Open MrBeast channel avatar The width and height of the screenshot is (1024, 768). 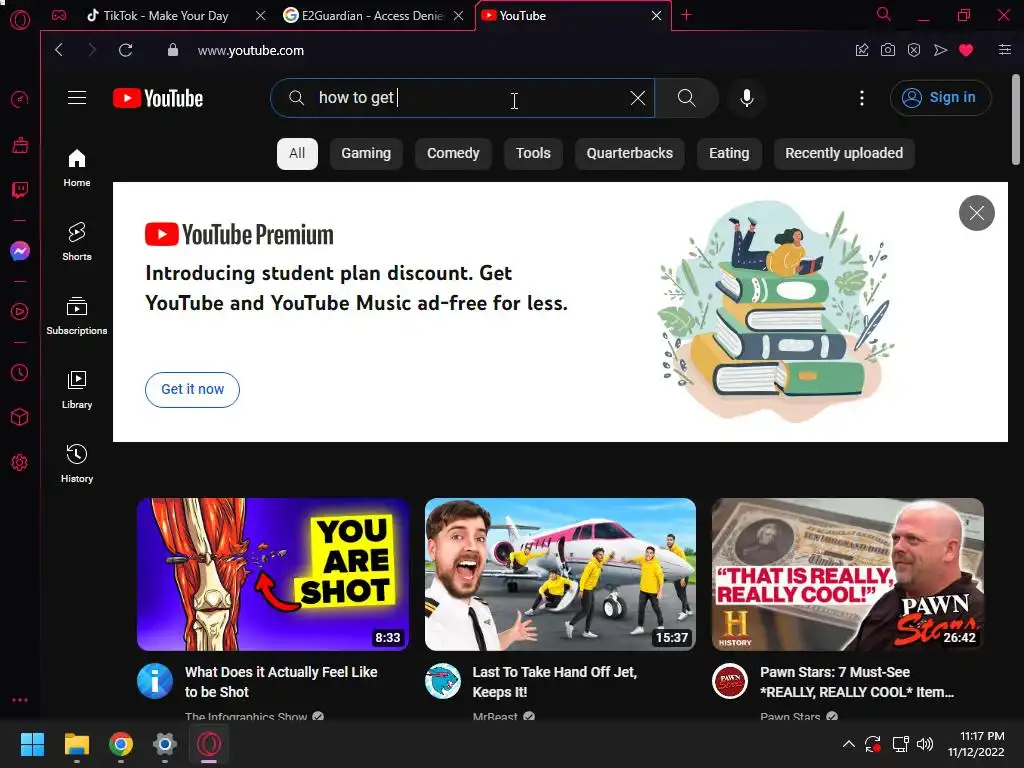click(x=443, y=681)
